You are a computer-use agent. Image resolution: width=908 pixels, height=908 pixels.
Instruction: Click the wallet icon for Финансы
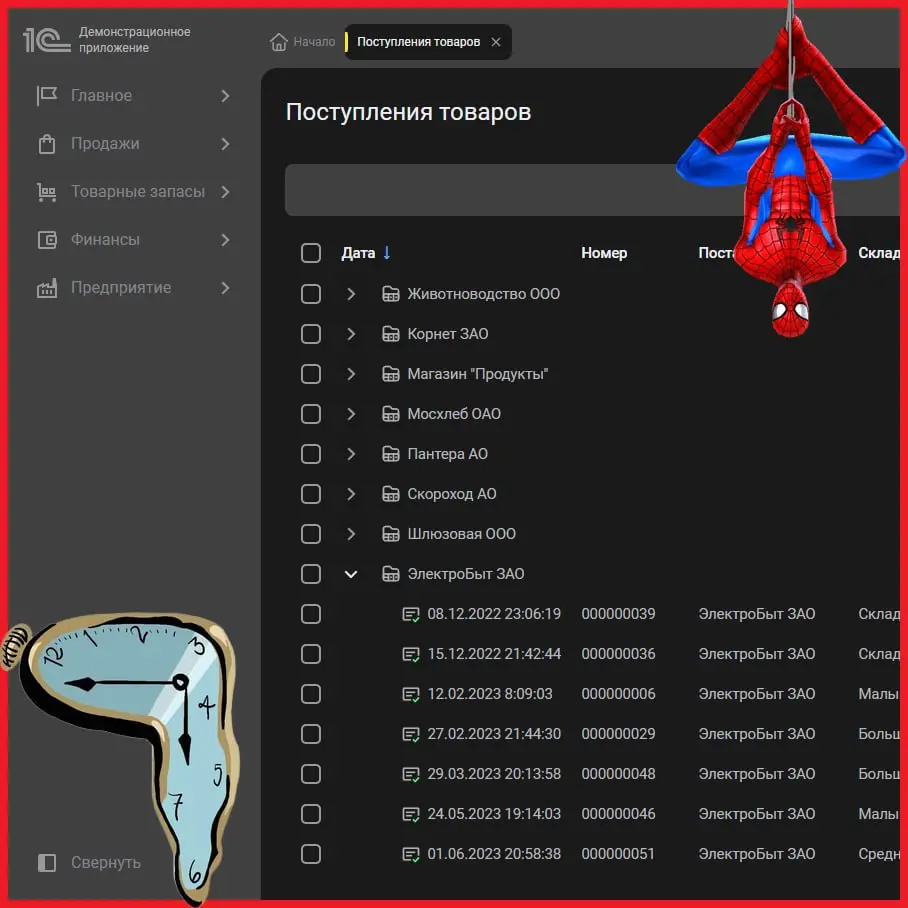(46, 240)
